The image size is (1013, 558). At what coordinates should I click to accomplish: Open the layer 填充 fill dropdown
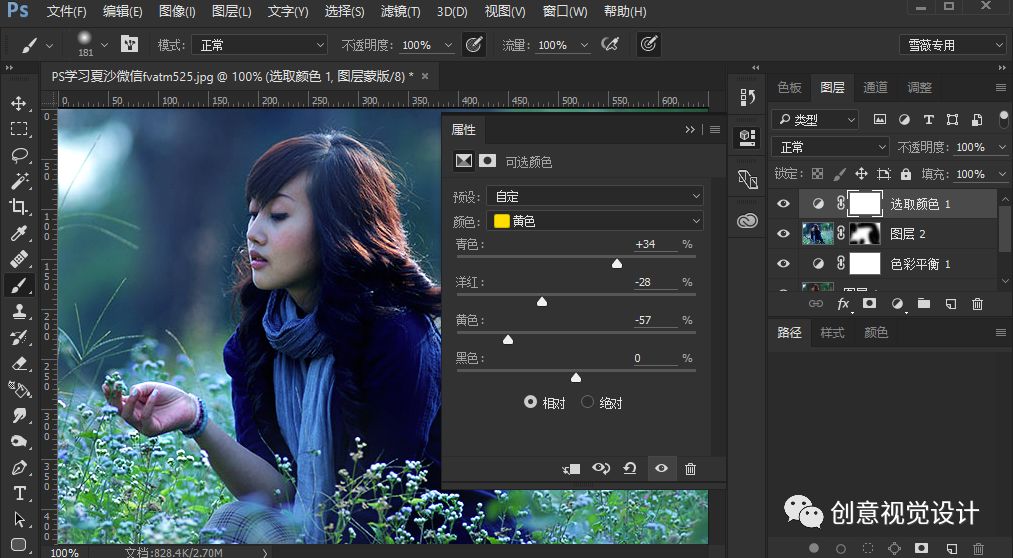(x=1002, y=174)
